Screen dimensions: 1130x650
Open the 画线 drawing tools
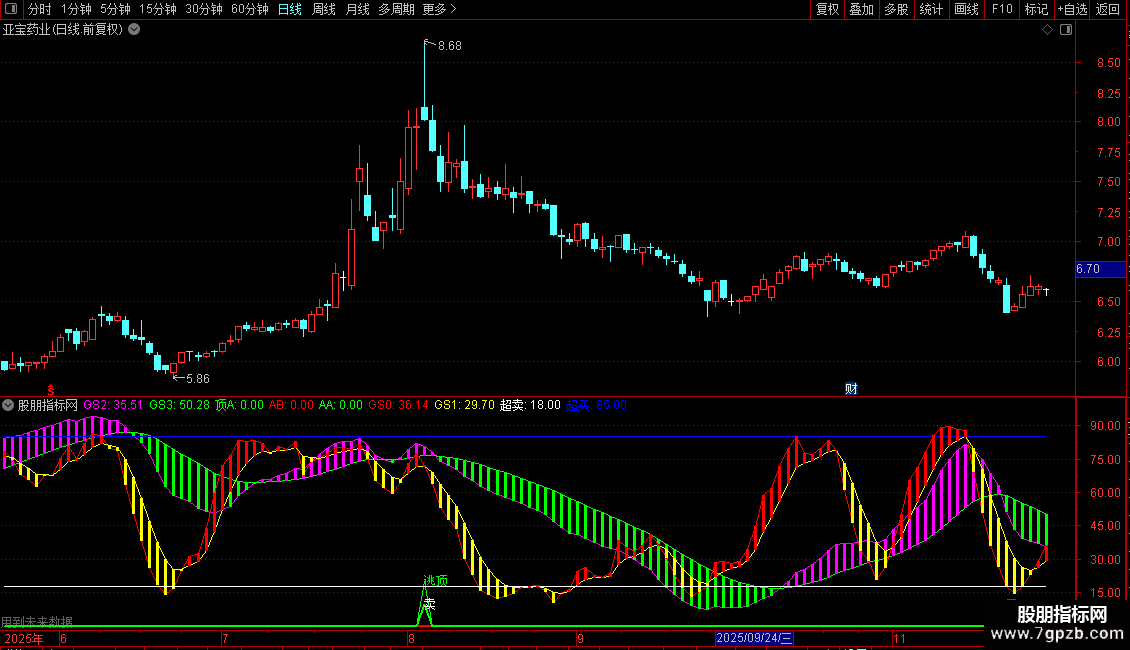[x=966, y=10]
